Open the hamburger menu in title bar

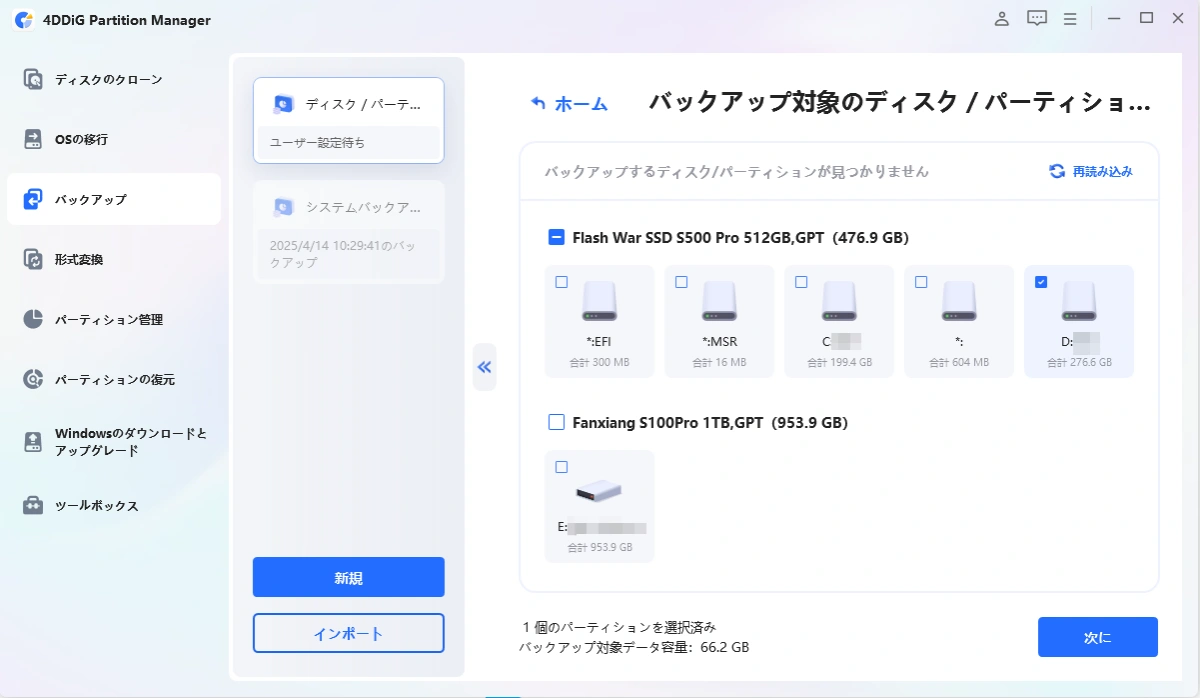[1070, 18]
